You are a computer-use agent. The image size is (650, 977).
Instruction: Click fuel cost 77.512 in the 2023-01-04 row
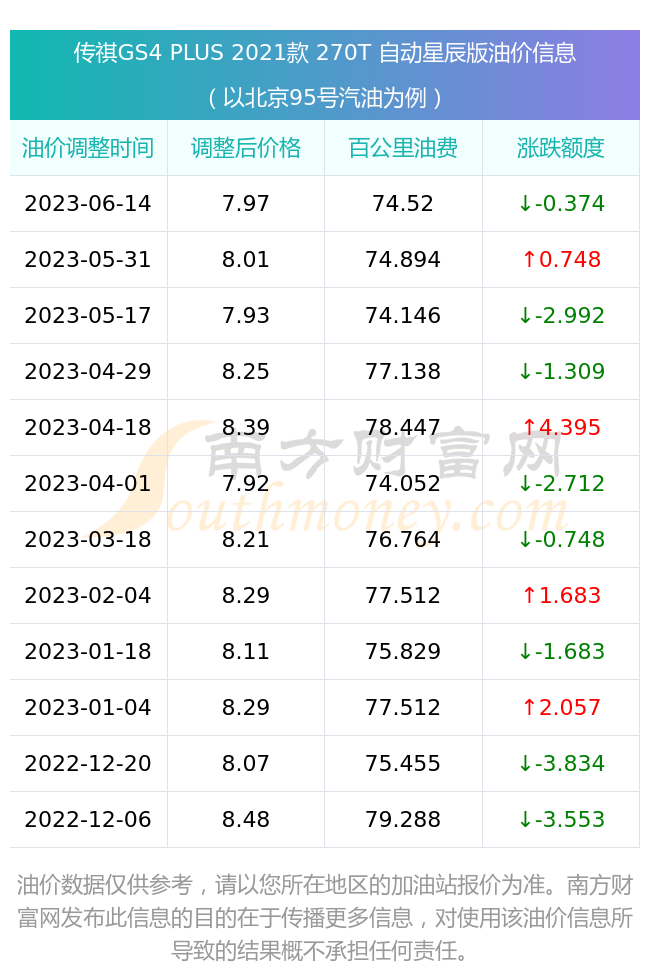(x=403, y=708)
